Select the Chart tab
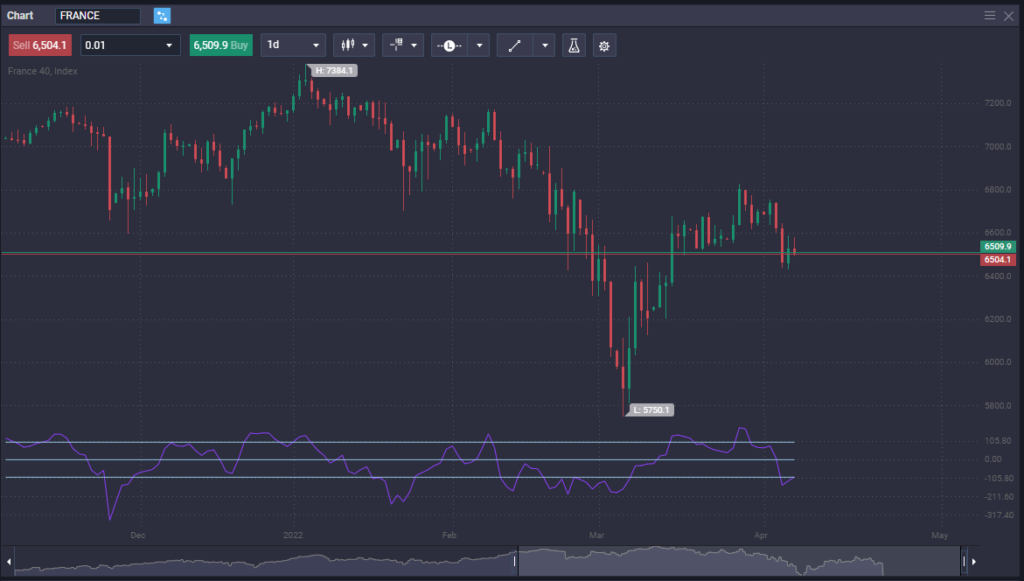 click(20, 15)
